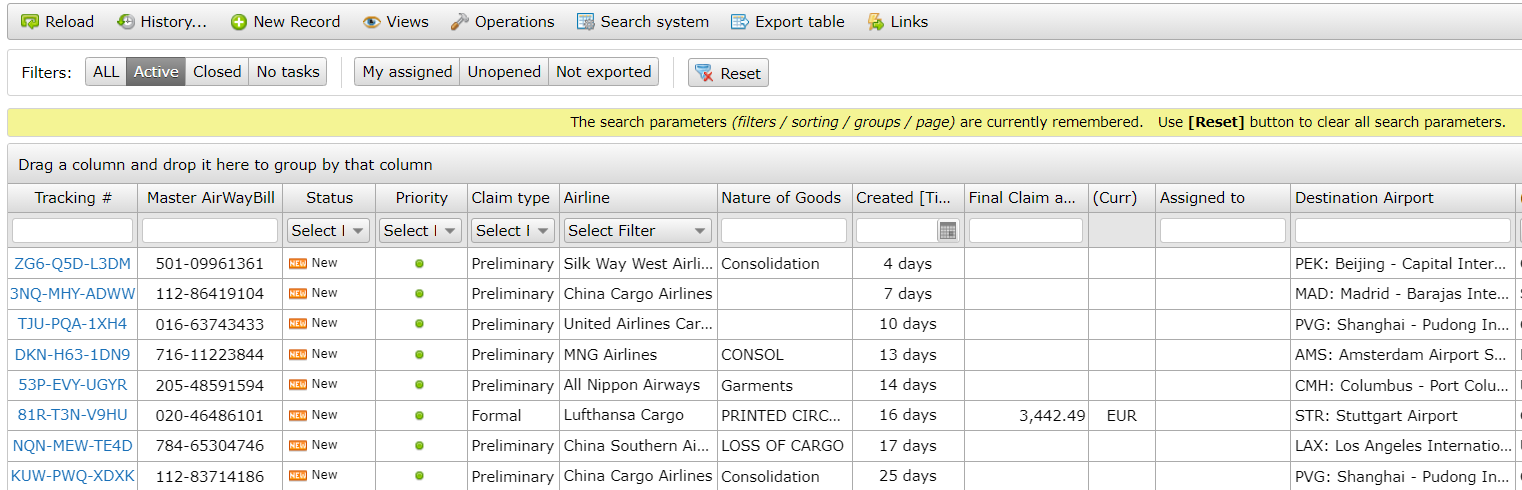Toggle the Closed filter
This screenshot has height=490, width=1522.
(x=217, y=72)
